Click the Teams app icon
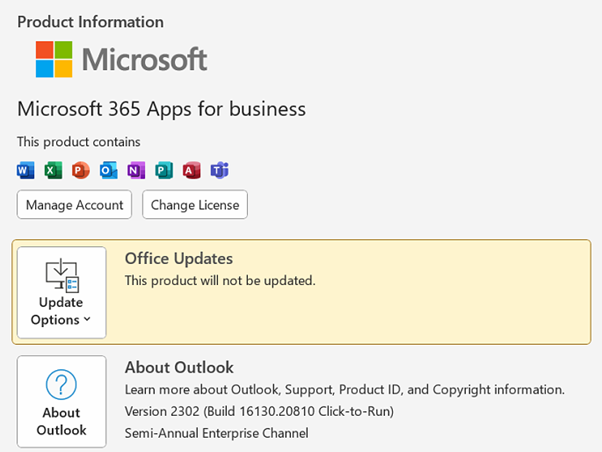The height and width of the screenshot is (452, 602). [x=220, y=170]
